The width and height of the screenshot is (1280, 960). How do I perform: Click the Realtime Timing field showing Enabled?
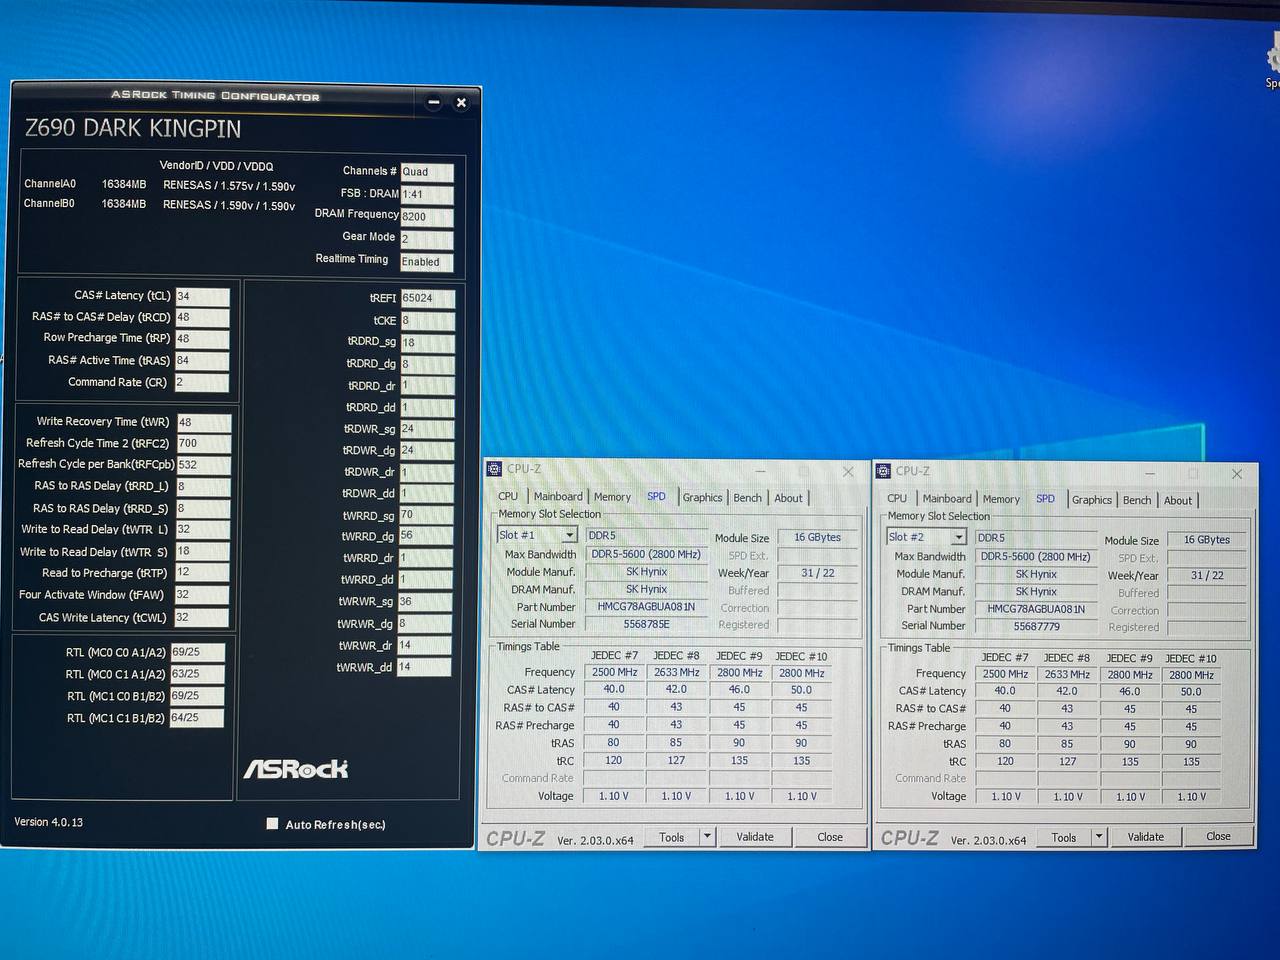(x=427, y=262)
